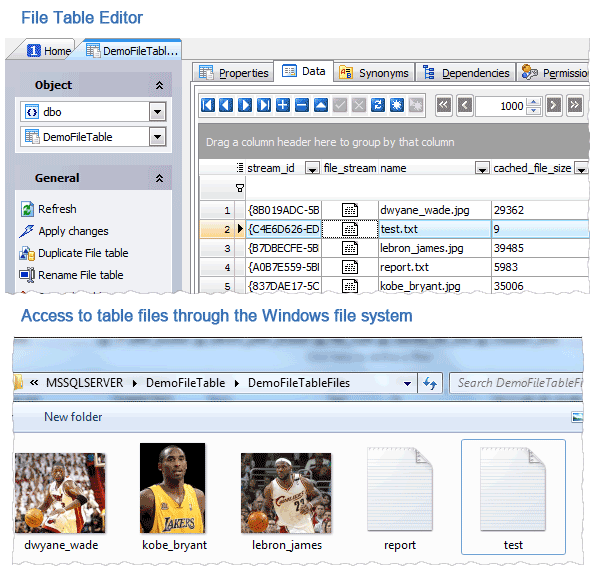The height and width of the screenshot is (570, 600).
Task: Click New folder button in Explorer
Action: [x=73, y=417]
